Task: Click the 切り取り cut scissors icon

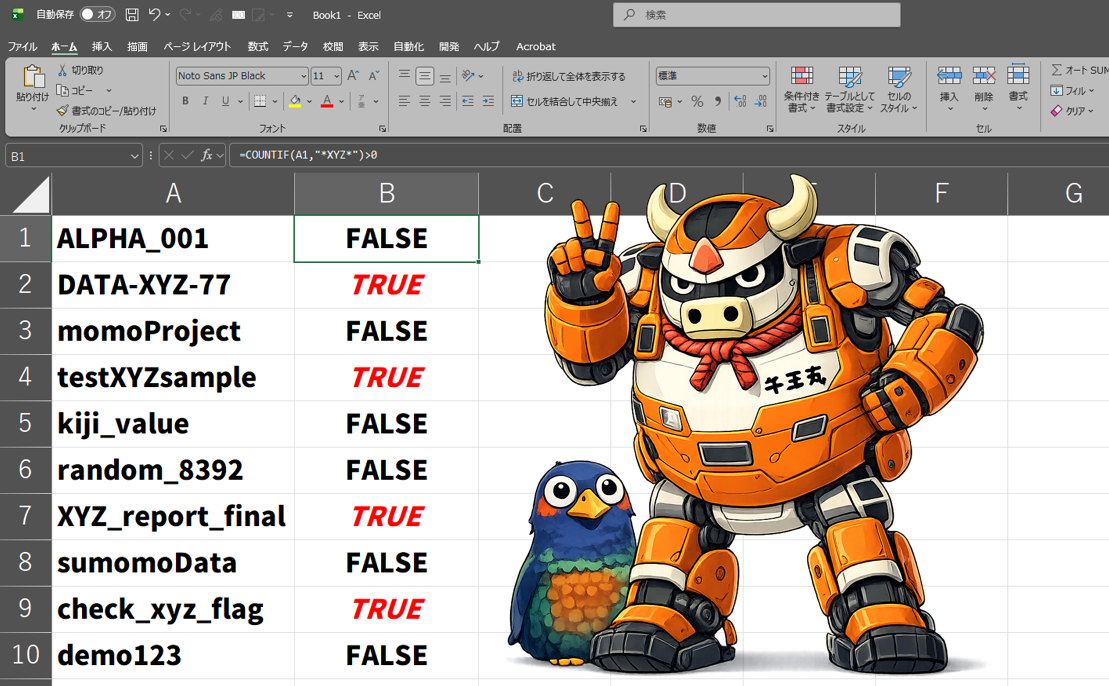Action: click(x=62, y=71)
